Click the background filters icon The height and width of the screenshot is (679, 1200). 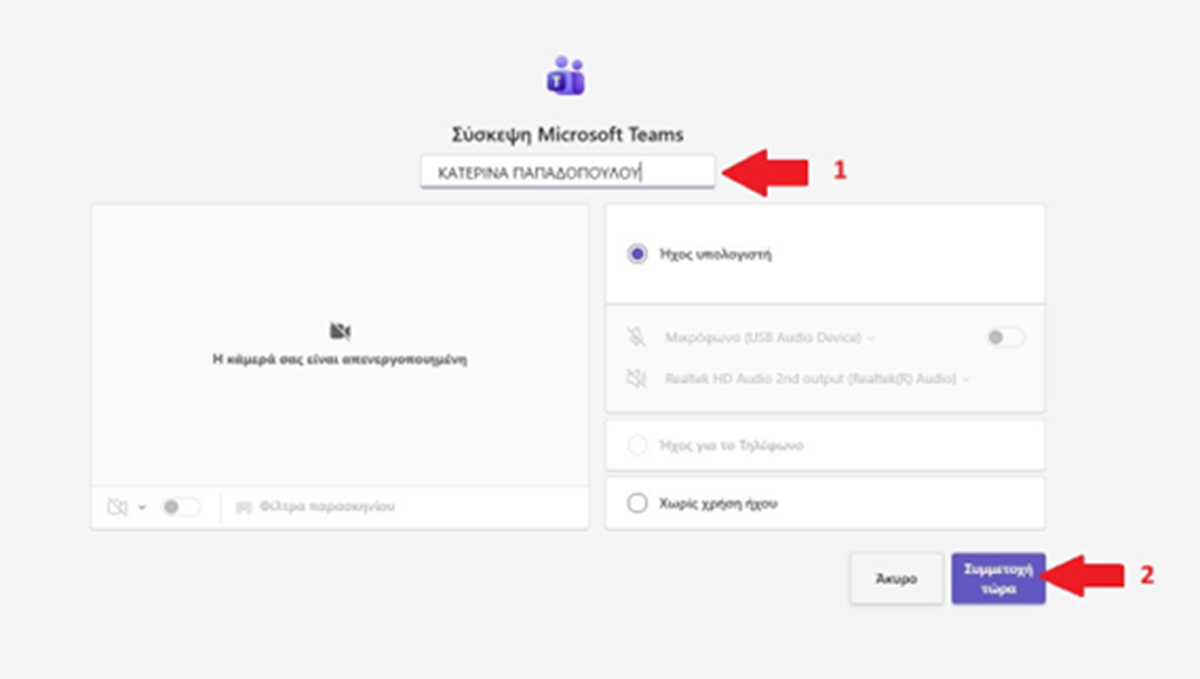pyautogui.click(x=243, y=507)
